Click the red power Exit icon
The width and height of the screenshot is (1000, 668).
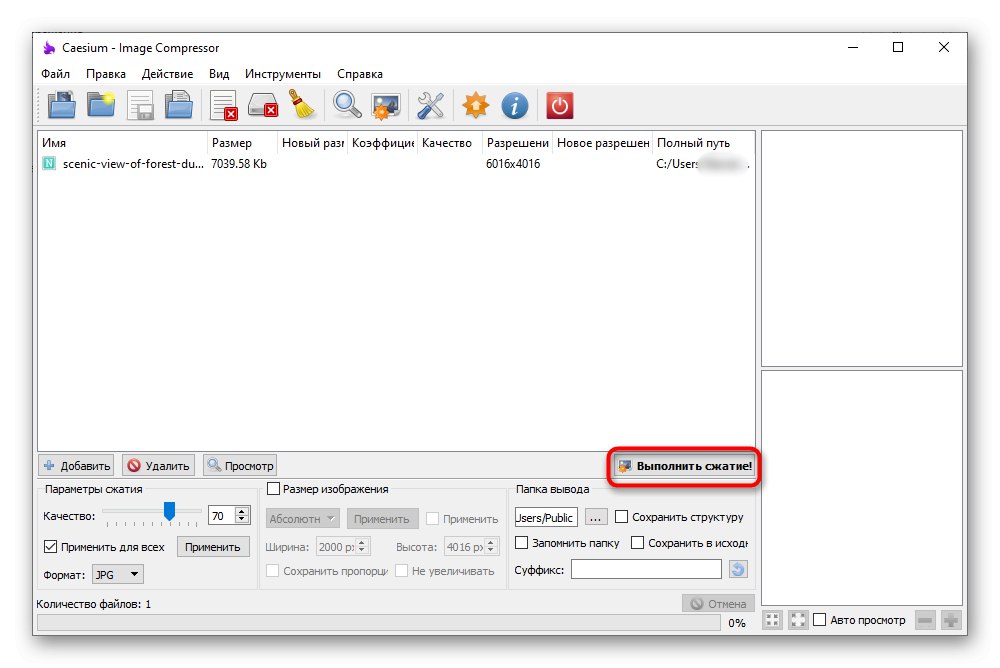tap(559, 105)
